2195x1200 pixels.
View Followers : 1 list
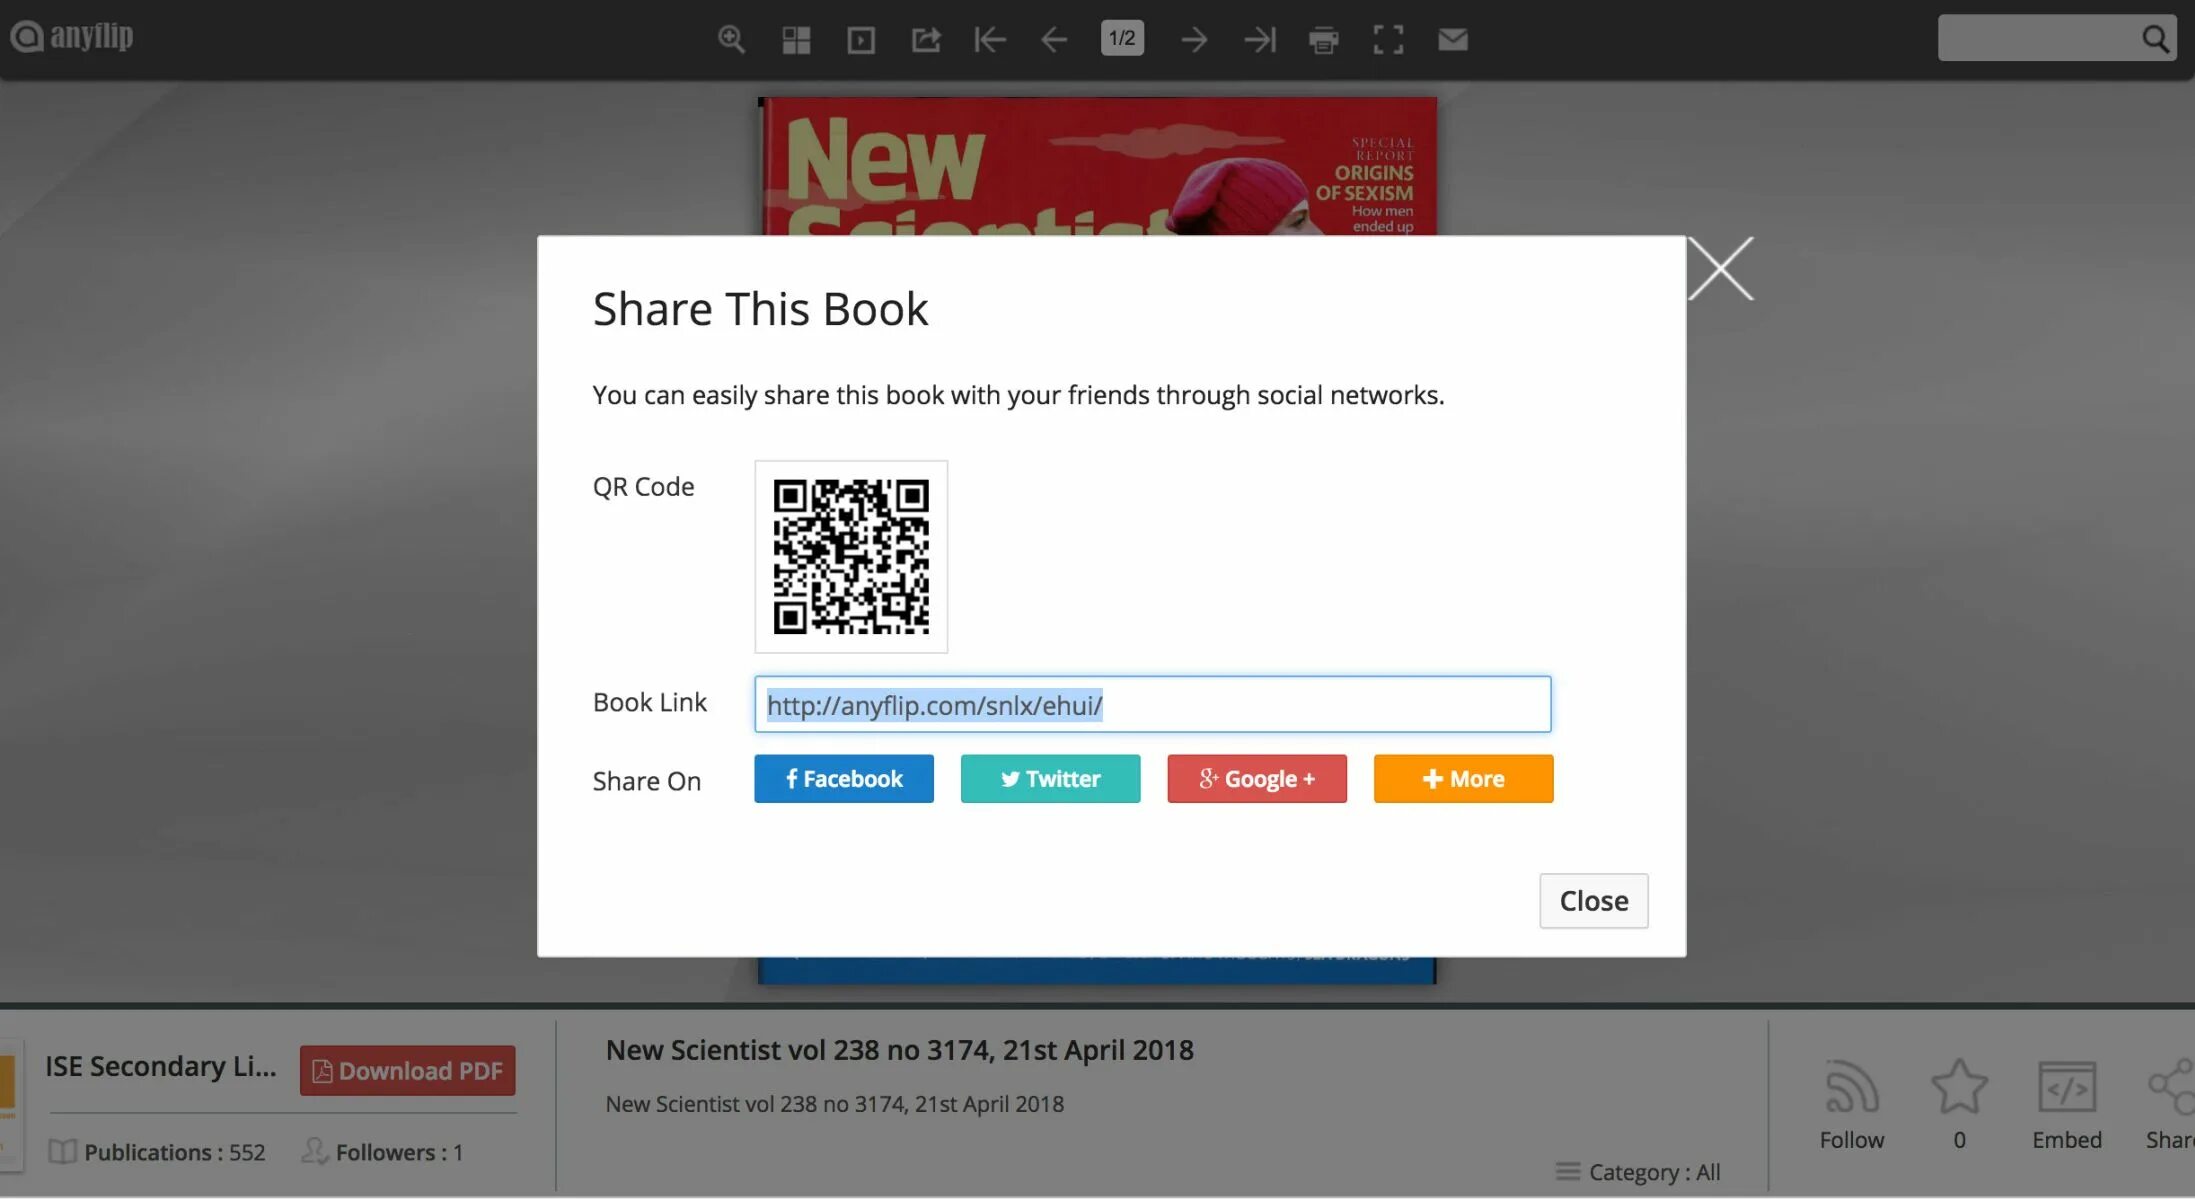click(383, 1152)
